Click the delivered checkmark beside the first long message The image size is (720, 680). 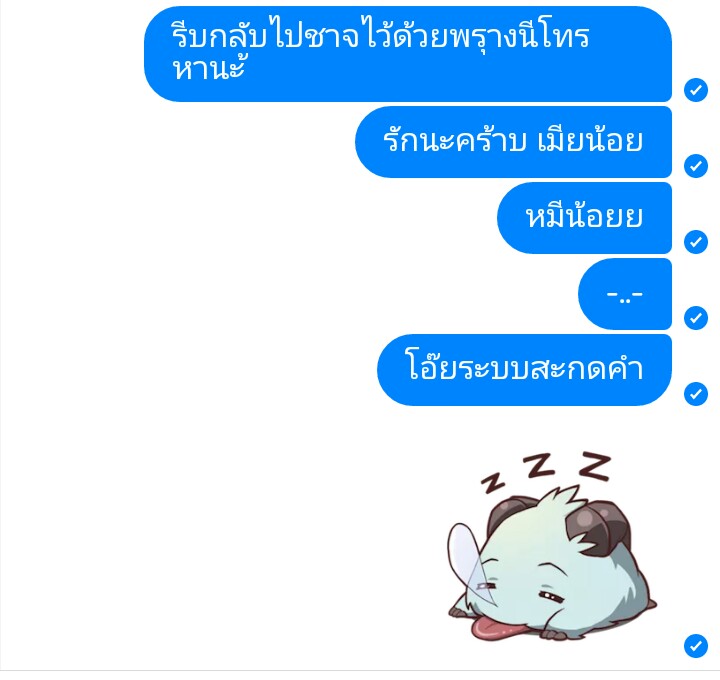[x=696, y=90]
